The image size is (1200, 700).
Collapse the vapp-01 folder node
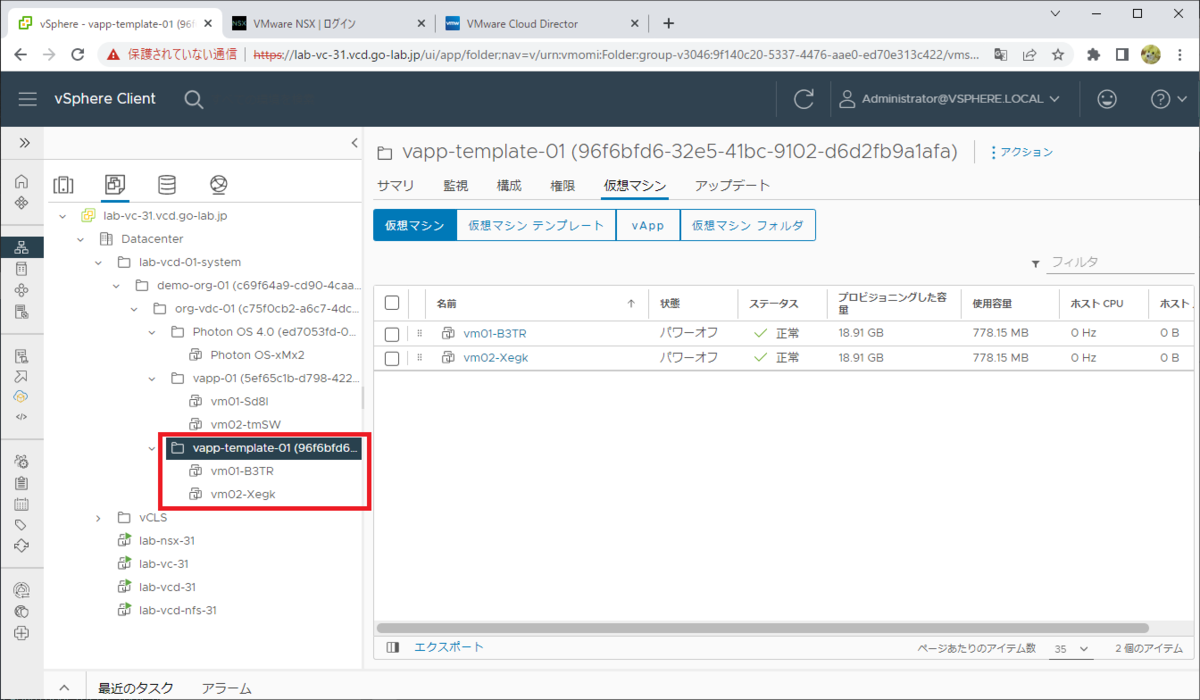(152, 378)
